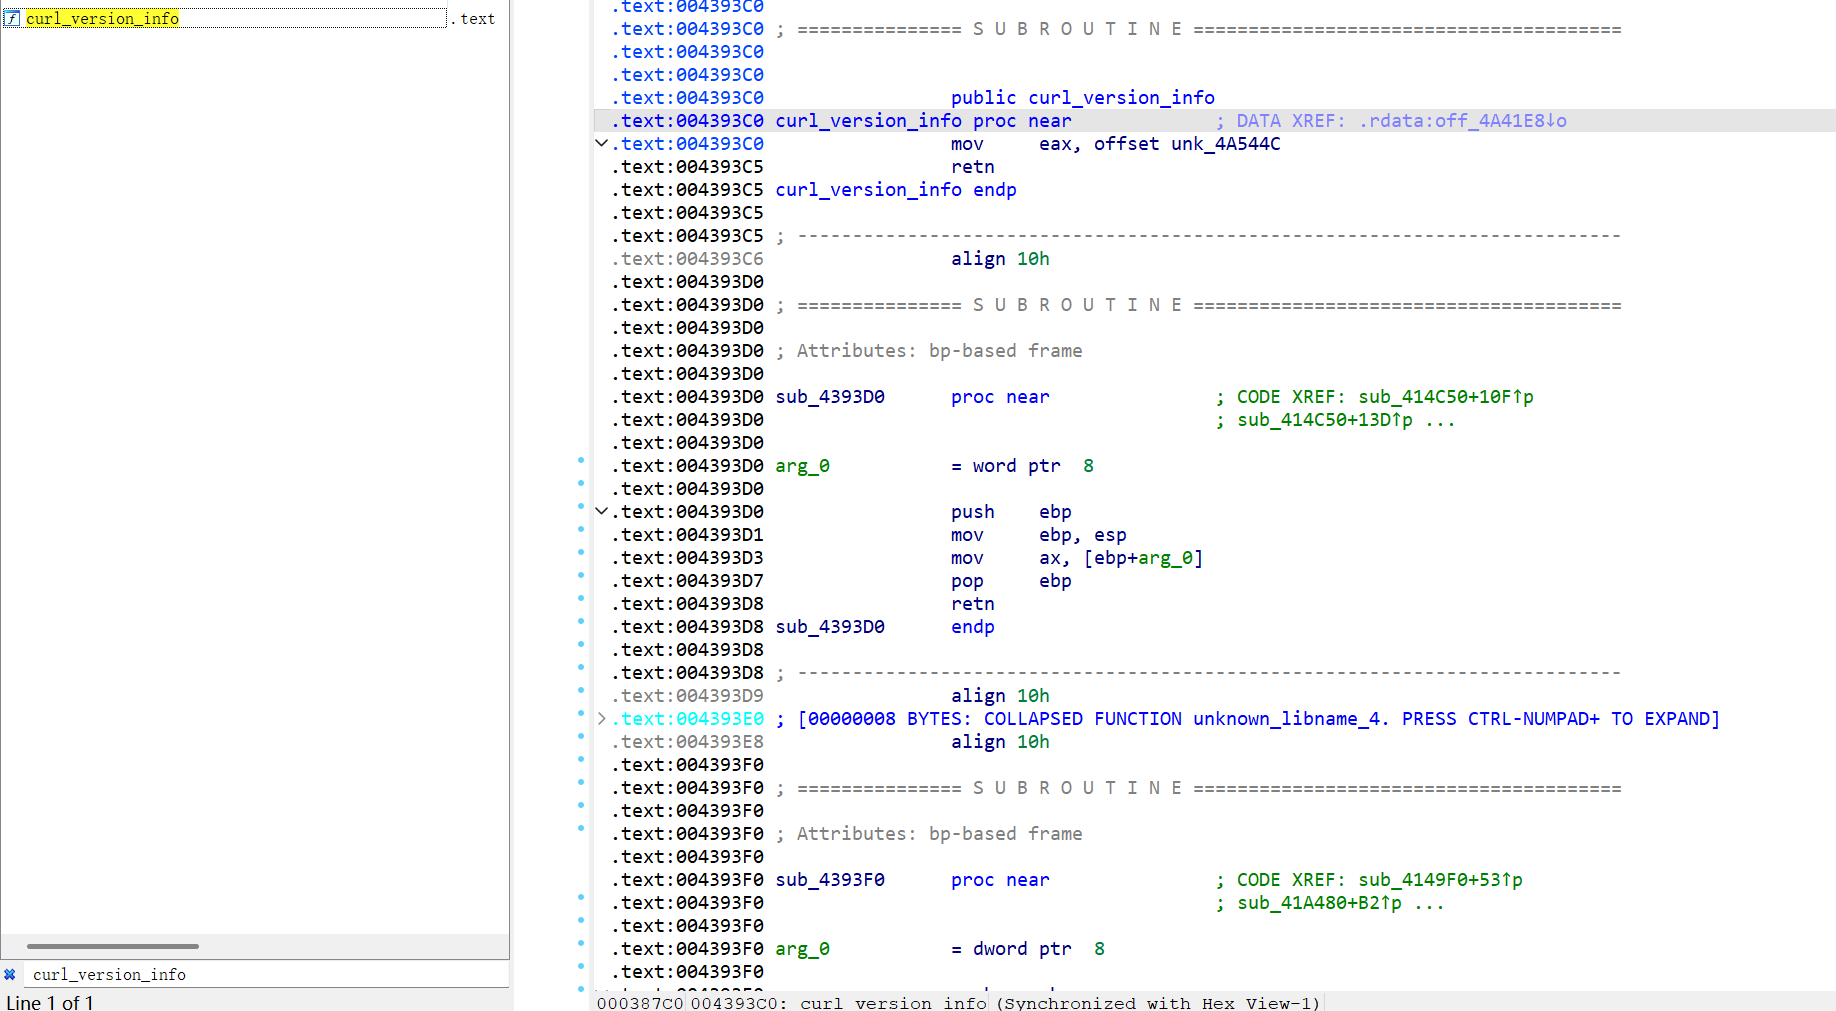The width and height of the screenshot is (1836, 1011).
Task: Click 'align 10h' at address .text:004393C6
Action: pos(1000,258)
